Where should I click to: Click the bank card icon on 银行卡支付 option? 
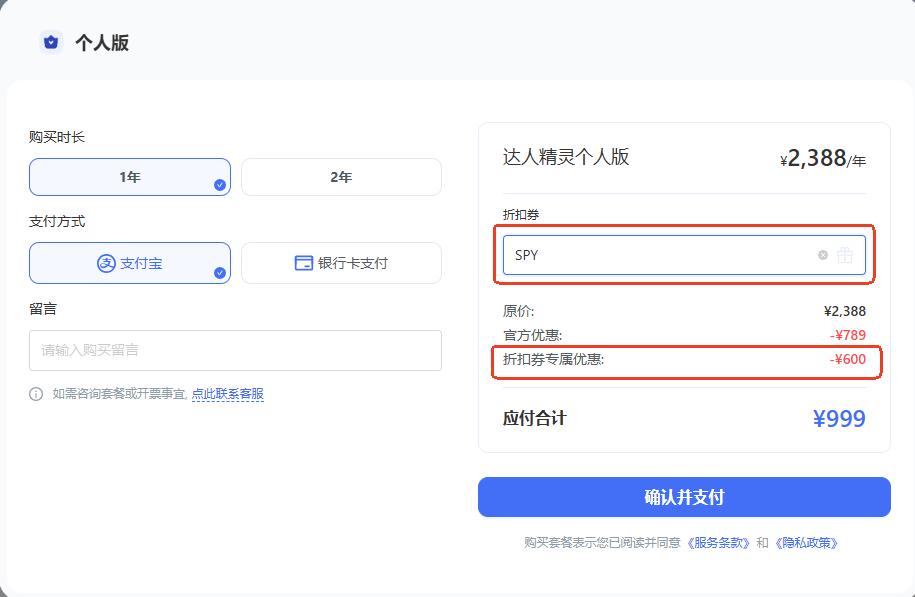[x=302, y=262]
